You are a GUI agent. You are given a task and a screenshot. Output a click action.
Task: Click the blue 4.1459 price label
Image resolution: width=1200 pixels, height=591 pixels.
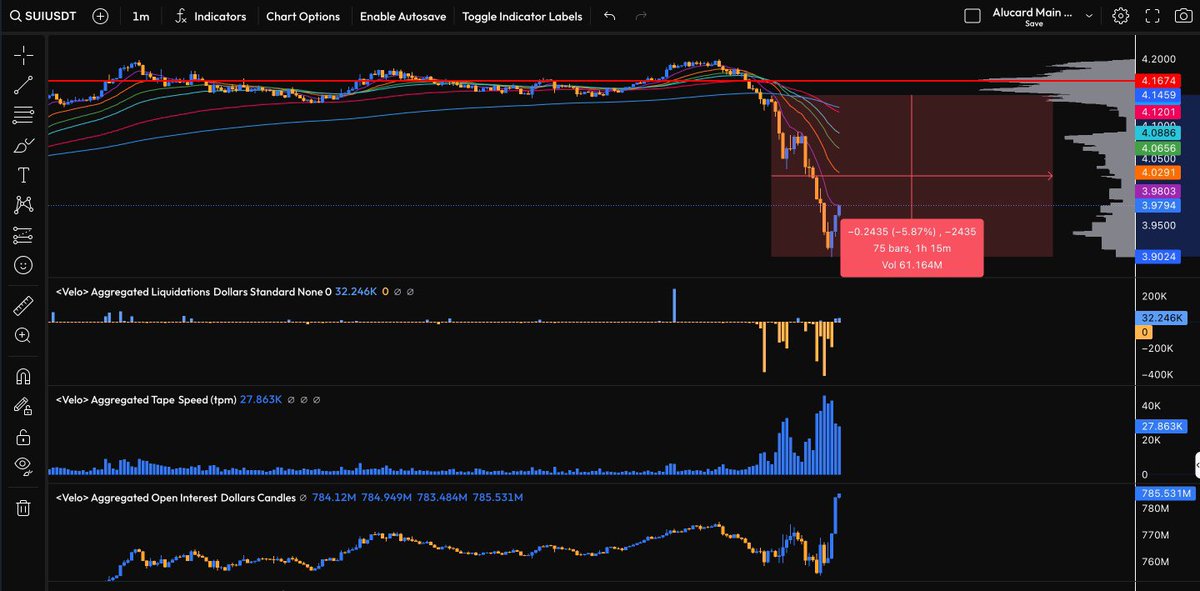point(1157,94)
